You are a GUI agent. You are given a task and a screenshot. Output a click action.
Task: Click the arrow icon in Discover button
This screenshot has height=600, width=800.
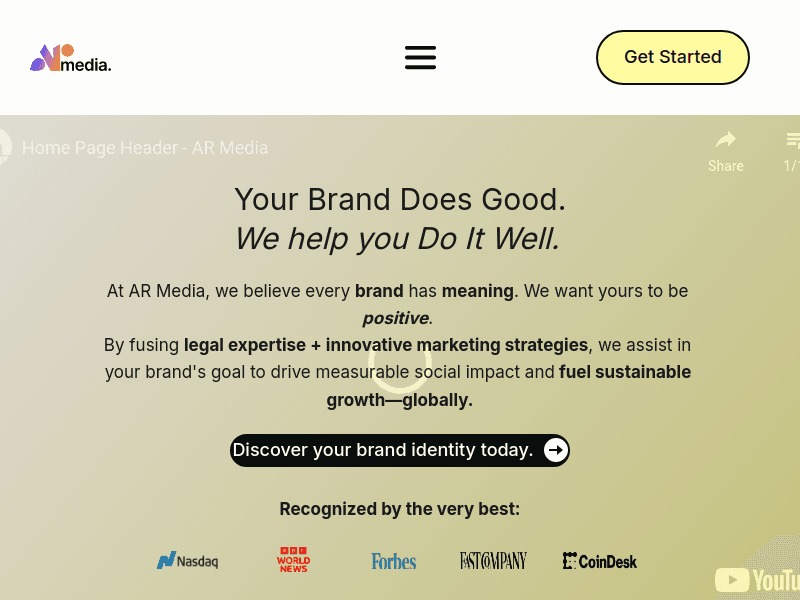point(556,450)
